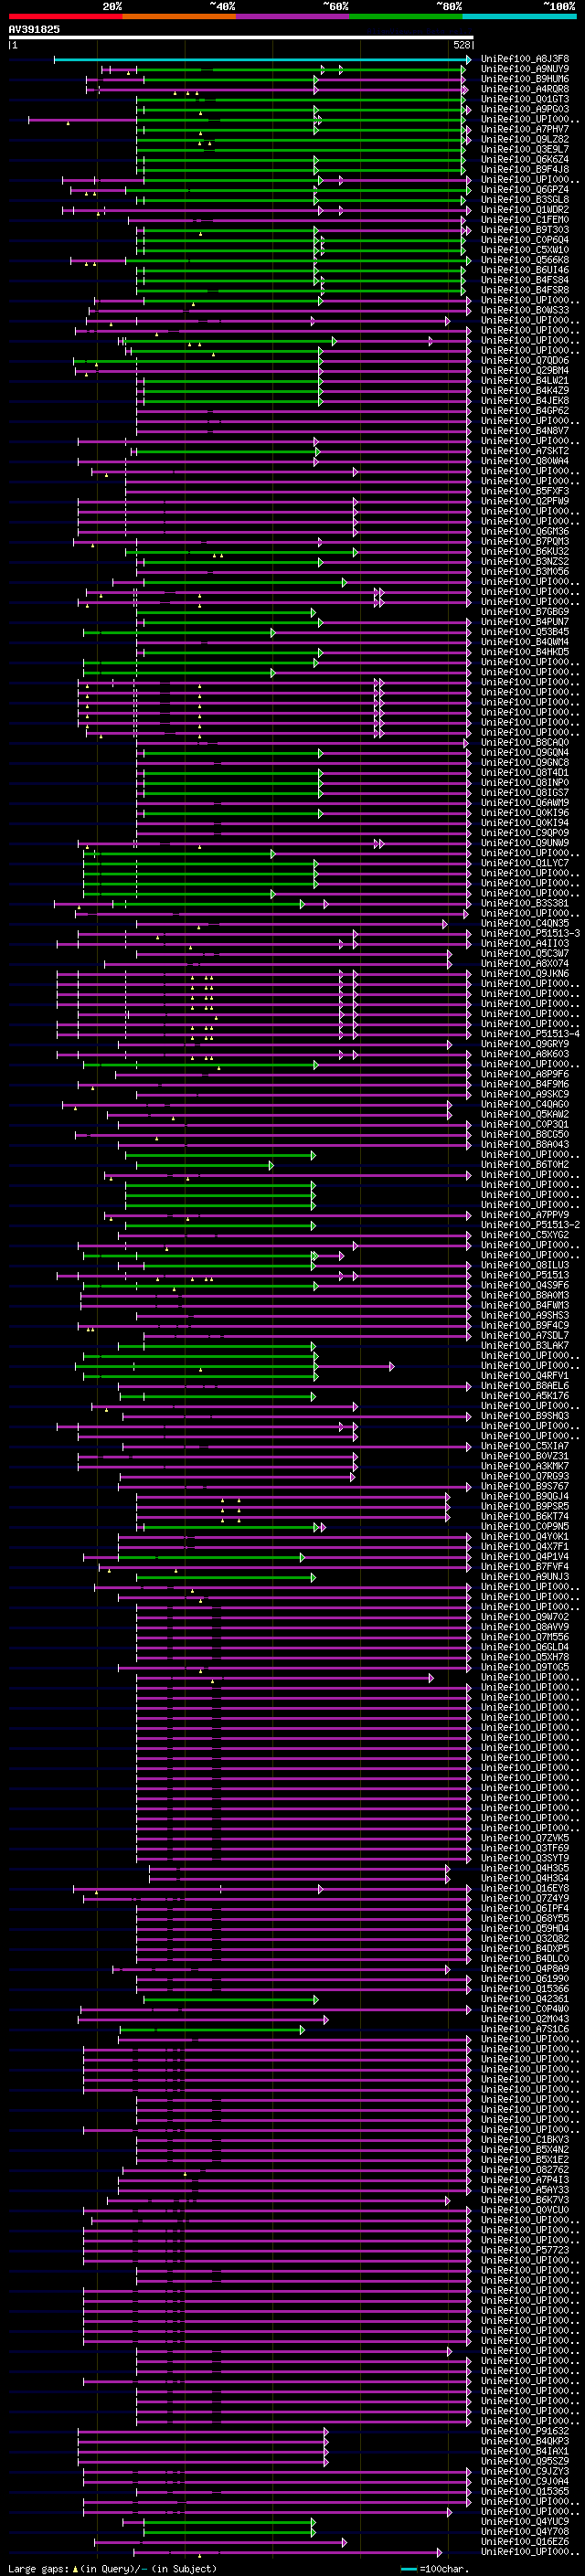
Task: Select the UniRef100_A9UNJ3 label
Action: pyautogui.click(x=525, y=1576)
